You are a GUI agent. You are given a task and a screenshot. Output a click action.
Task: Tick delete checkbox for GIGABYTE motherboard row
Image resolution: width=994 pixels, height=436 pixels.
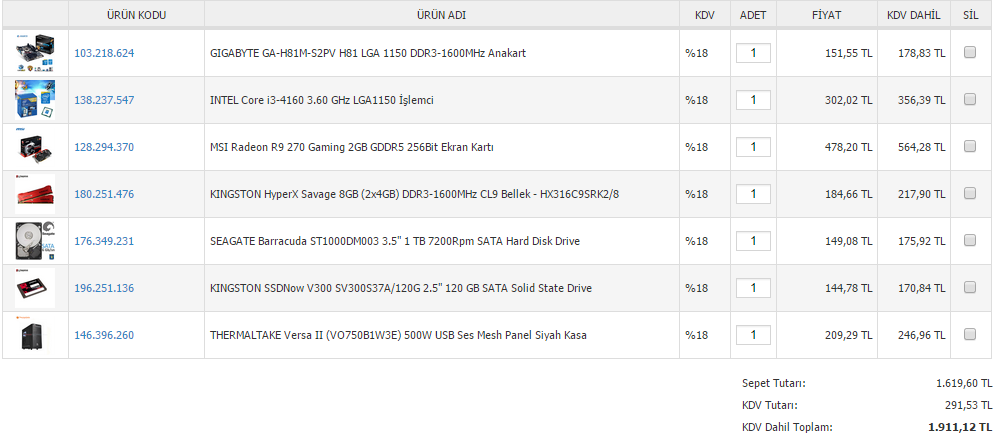pyautogui.click(x=970, y=53)
